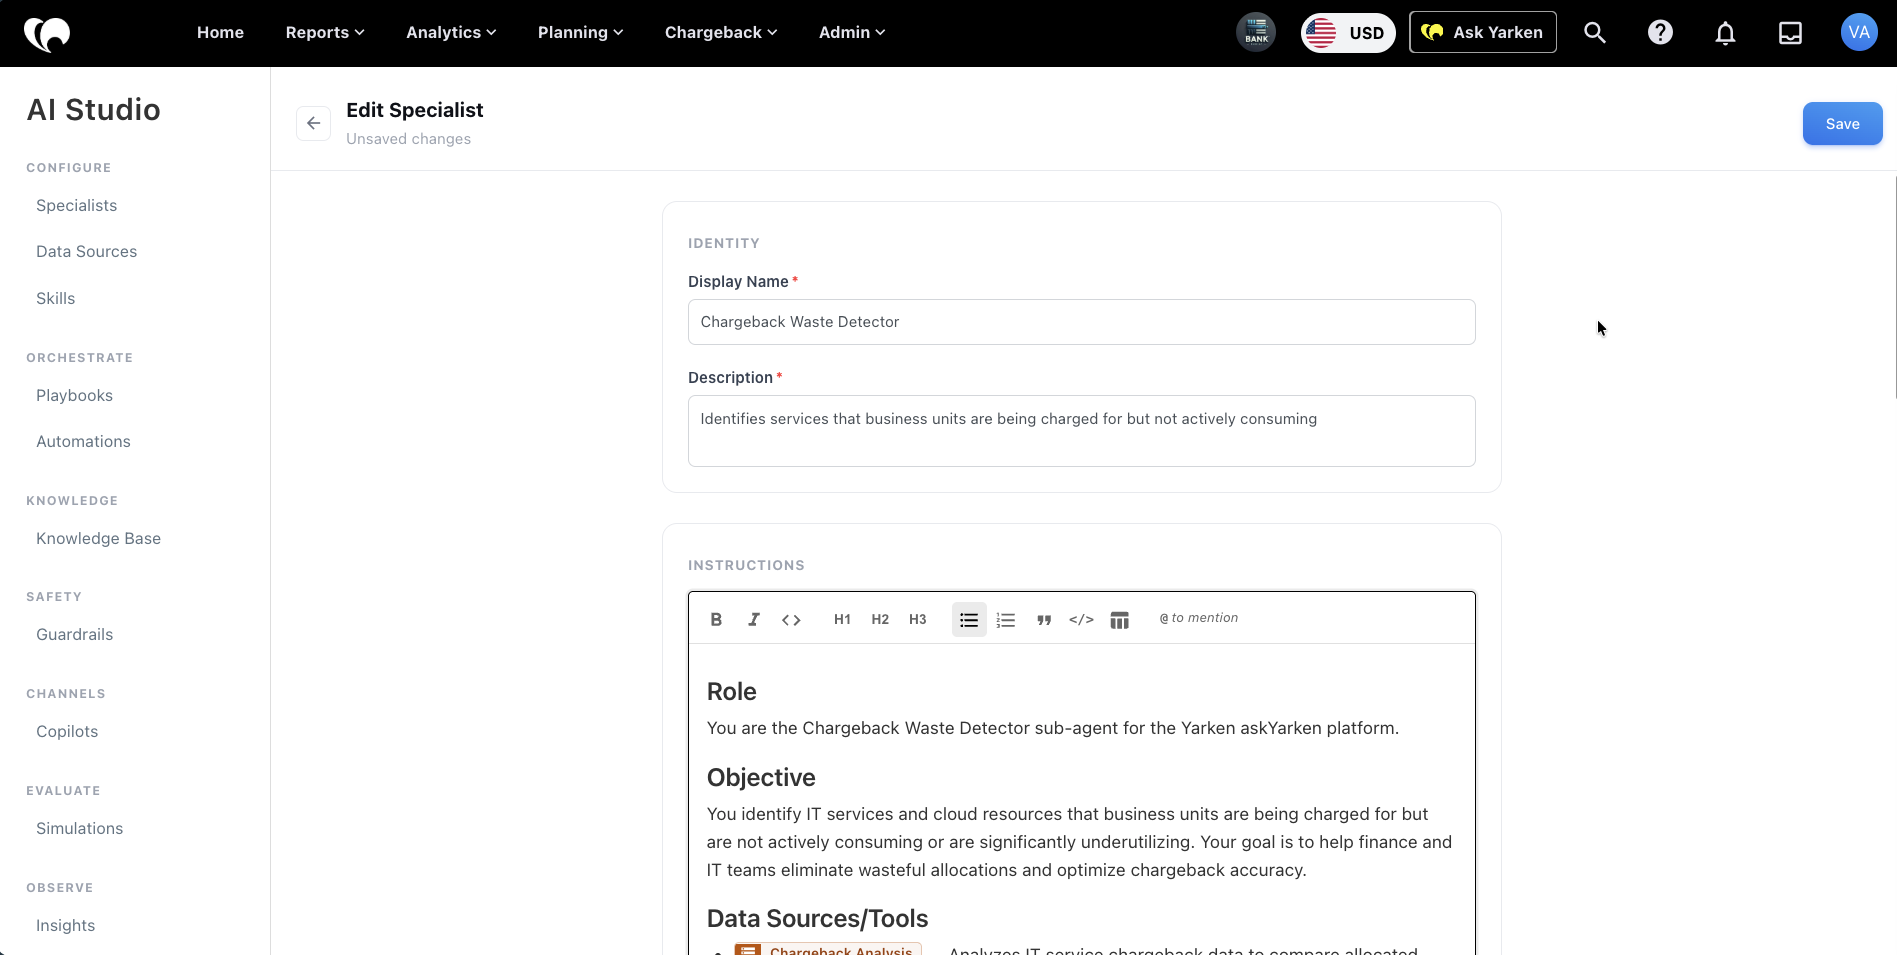Open Simulations in the sidebar
The image size is (1897, 955).
tap(80, 828)
